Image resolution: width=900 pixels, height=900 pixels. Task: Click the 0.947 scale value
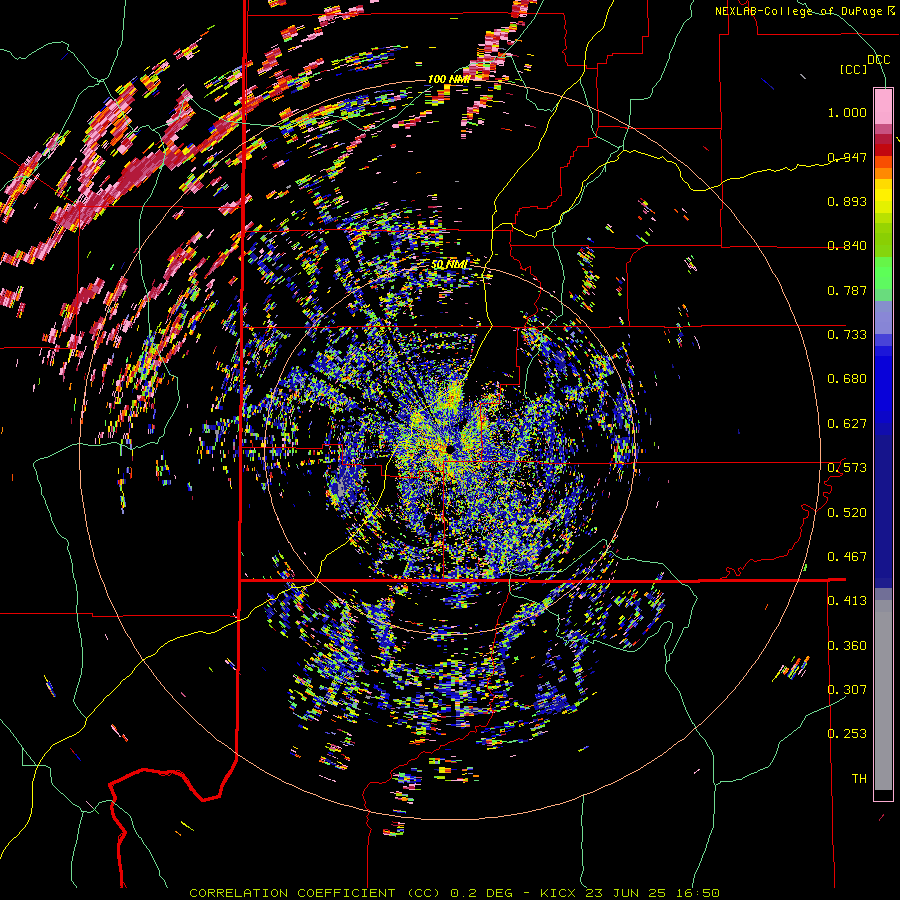coord(847,157)
